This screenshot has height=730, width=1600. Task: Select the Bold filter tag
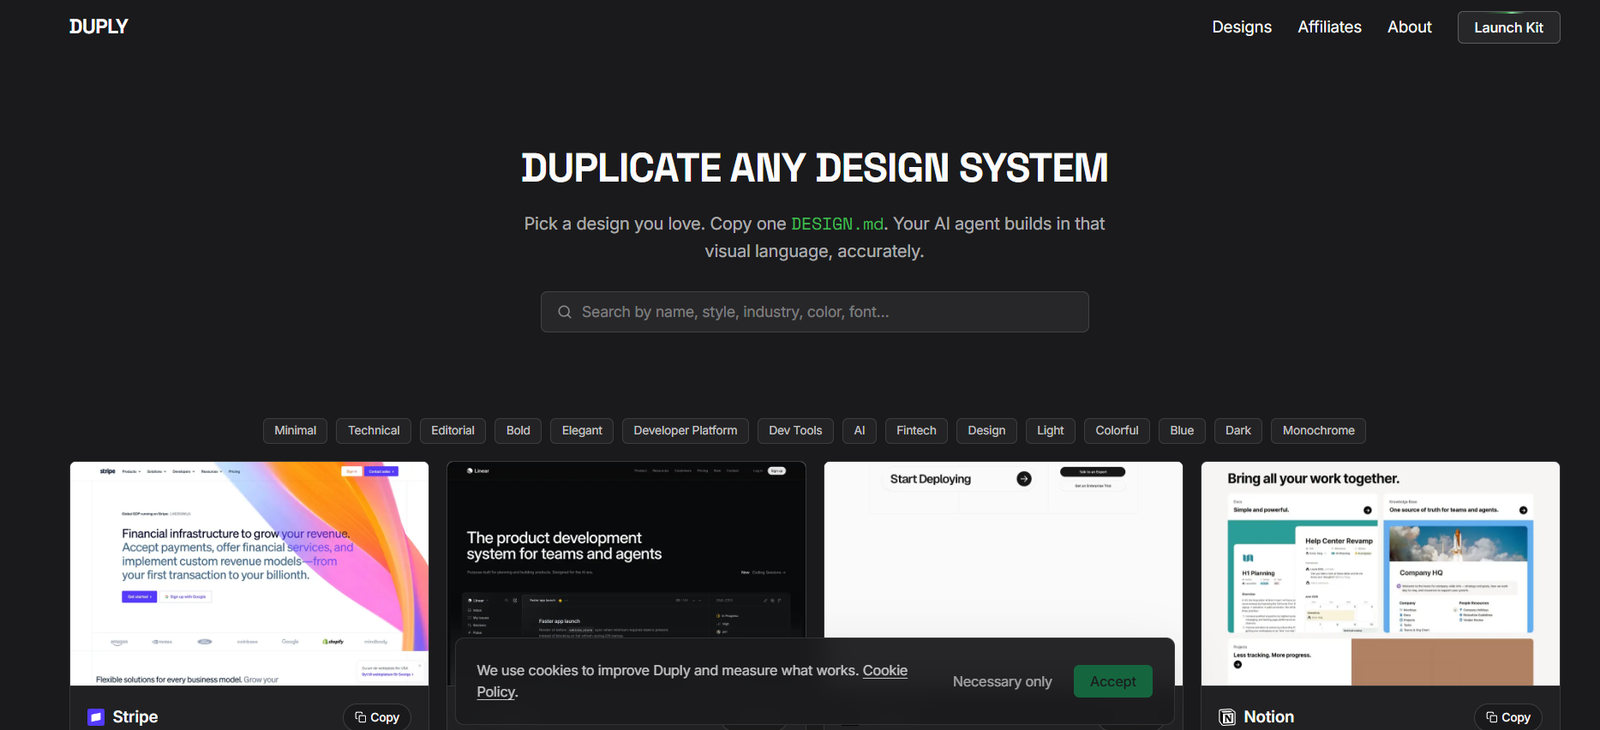(x=518, y=431)
